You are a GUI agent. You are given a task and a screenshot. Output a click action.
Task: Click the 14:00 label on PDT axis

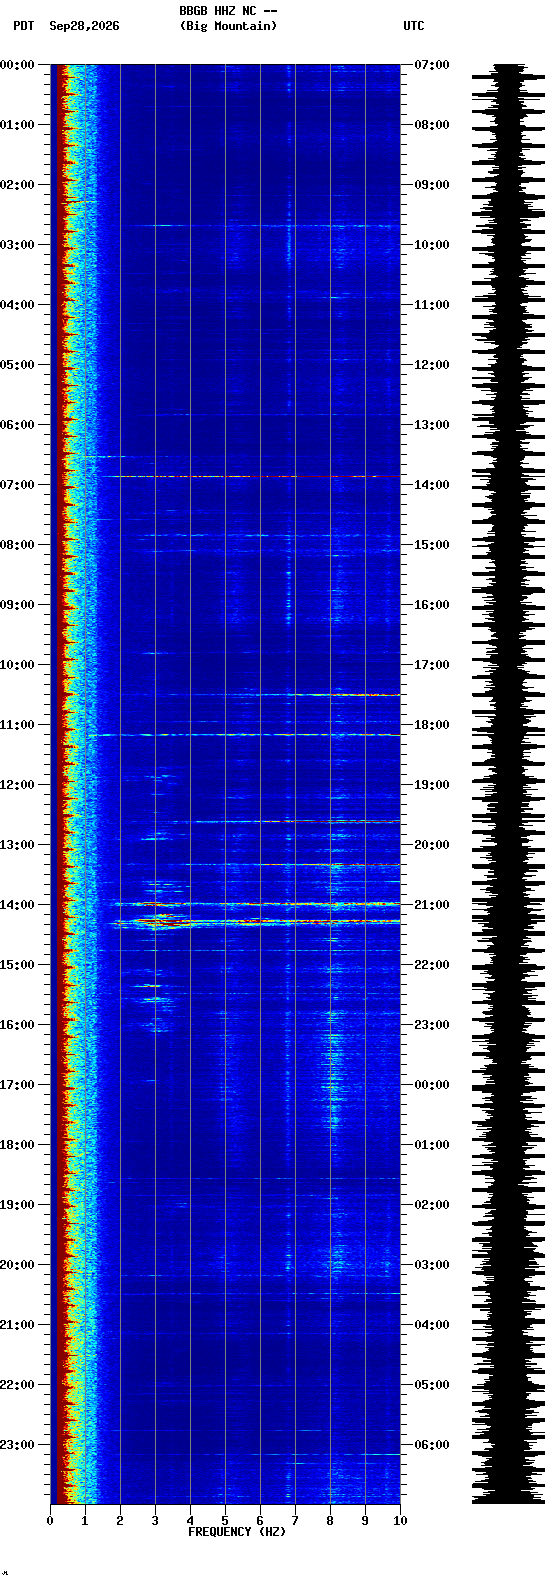[17, 905]
